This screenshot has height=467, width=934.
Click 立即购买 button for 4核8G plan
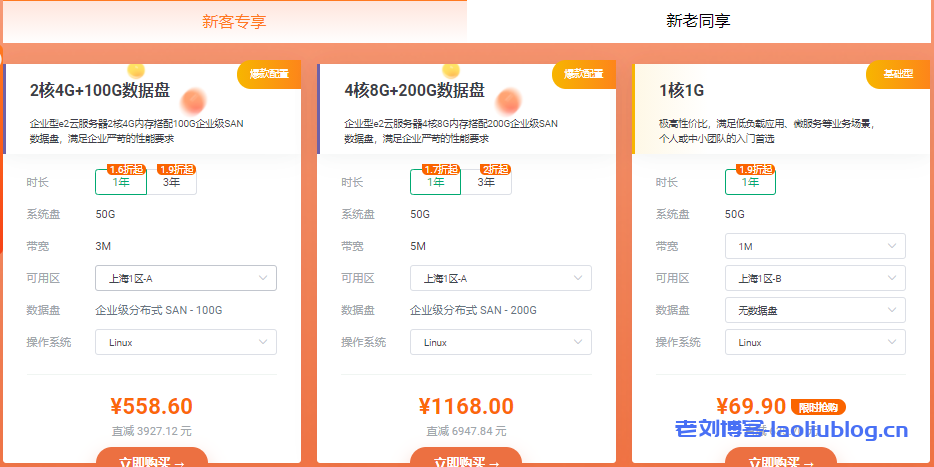pos(466,460)
